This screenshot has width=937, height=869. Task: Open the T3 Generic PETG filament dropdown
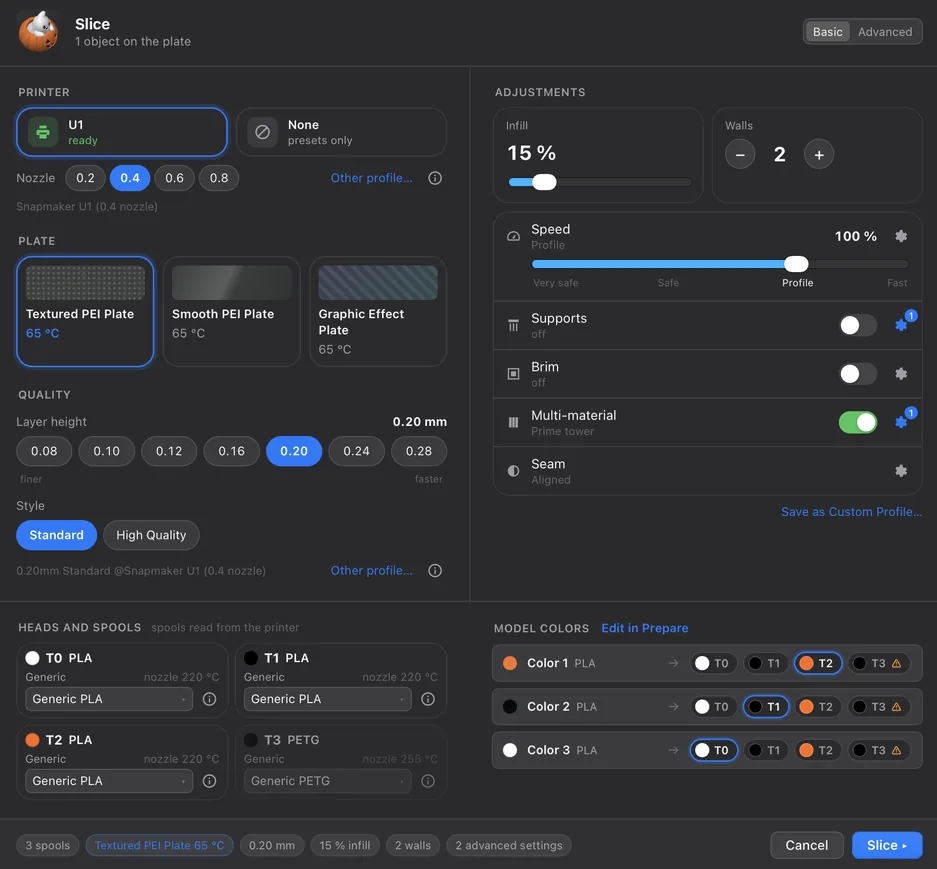click(327, 781)
